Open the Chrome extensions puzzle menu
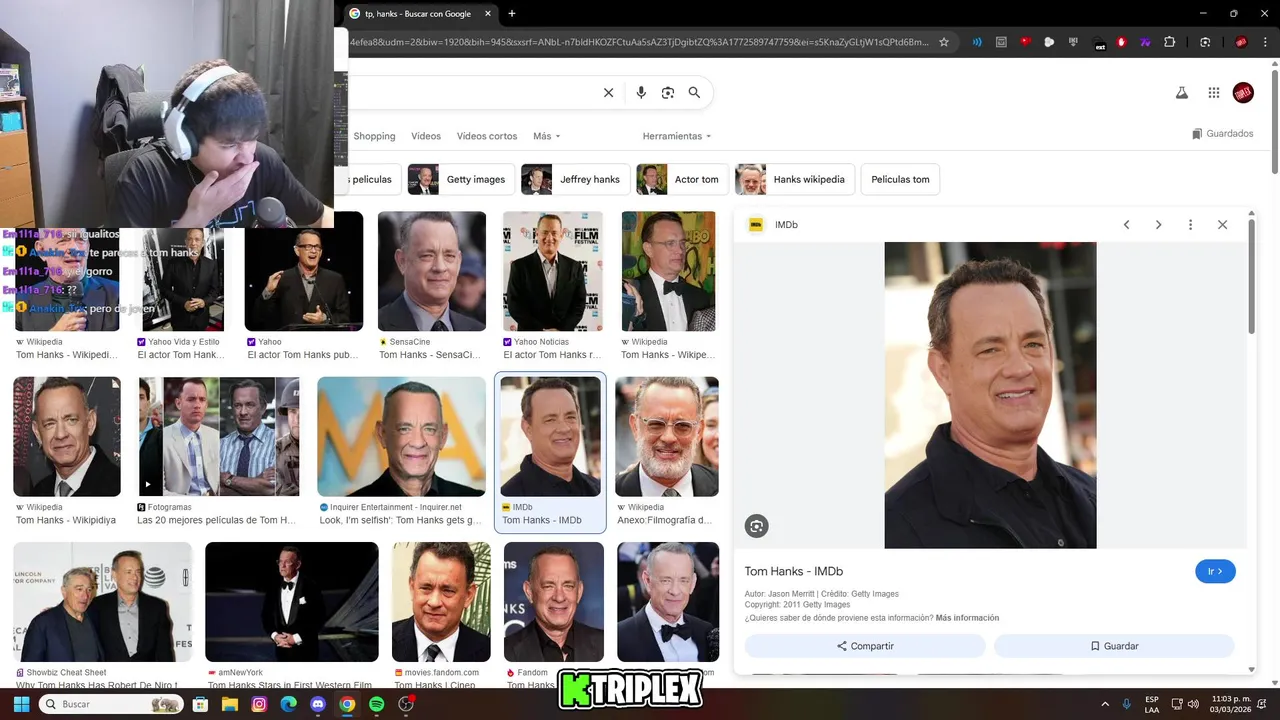 (x=1169, y=42)
